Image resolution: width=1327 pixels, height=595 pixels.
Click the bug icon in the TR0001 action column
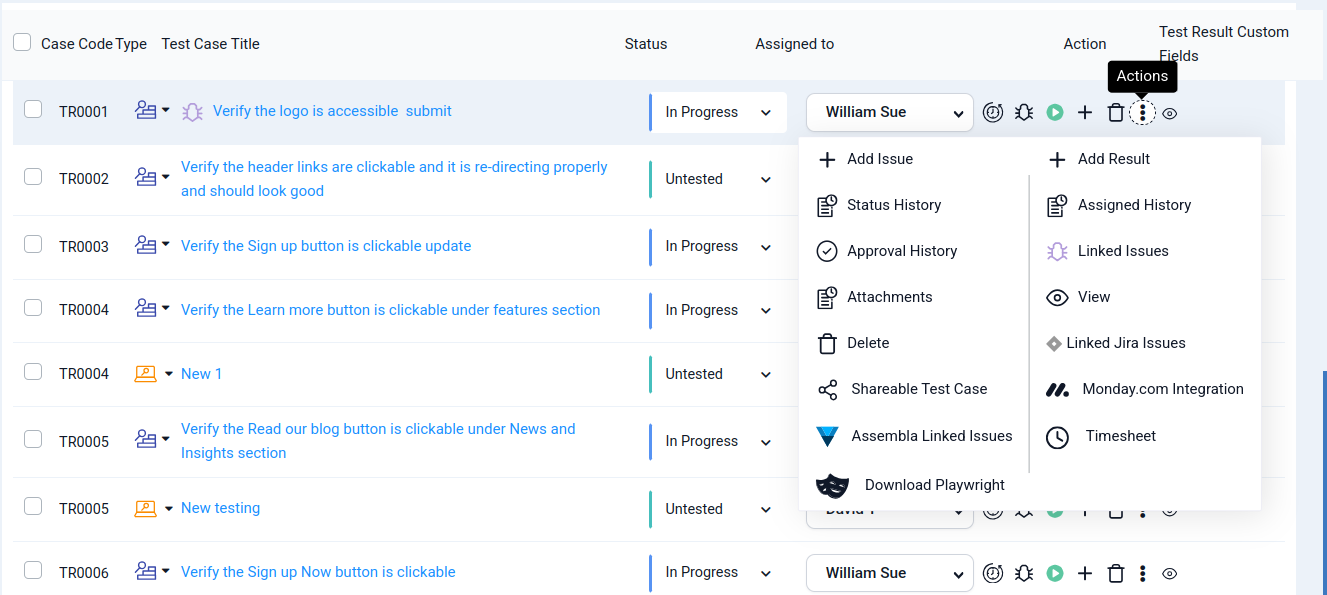pos(1024,113)
